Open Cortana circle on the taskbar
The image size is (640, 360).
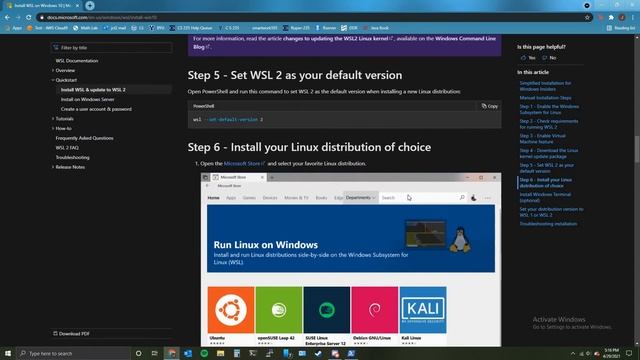pos(138,353)
